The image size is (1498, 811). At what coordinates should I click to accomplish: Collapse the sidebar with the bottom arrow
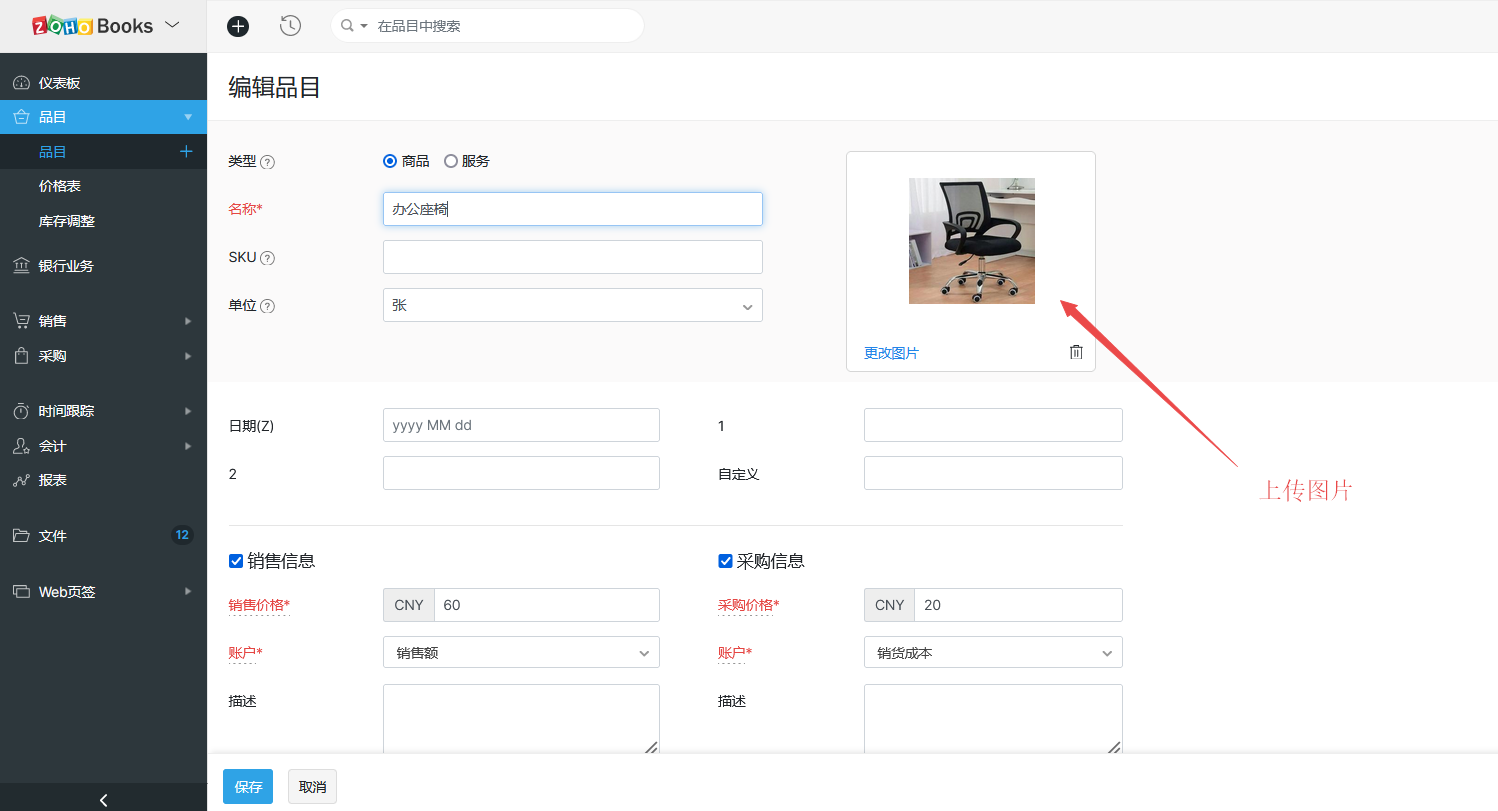tap(103, 799)
